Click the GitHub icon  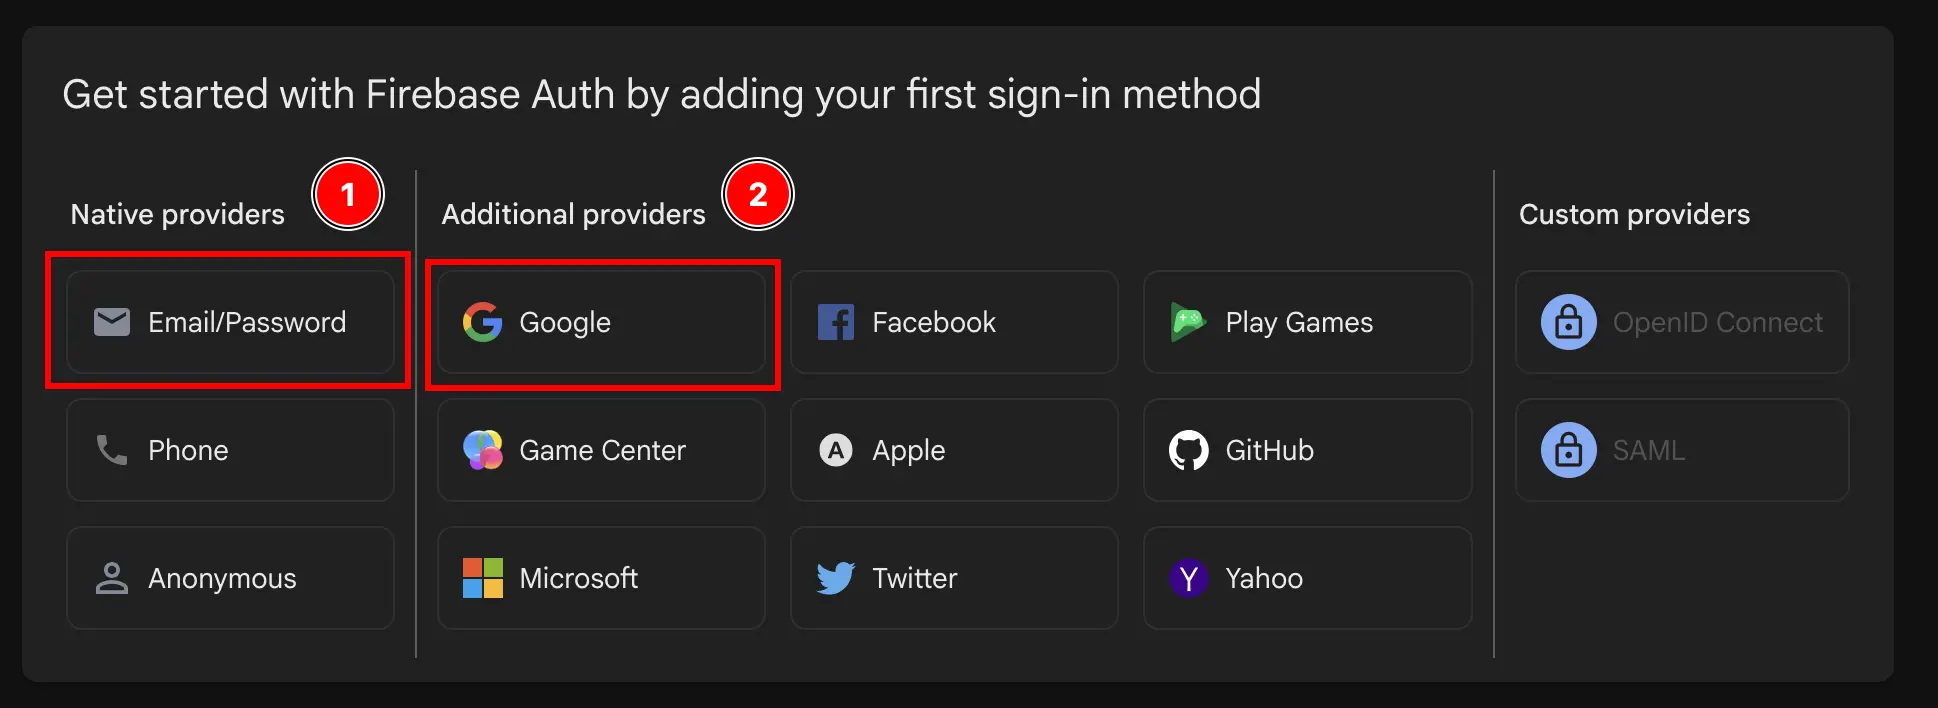(x=1189, y=450)
